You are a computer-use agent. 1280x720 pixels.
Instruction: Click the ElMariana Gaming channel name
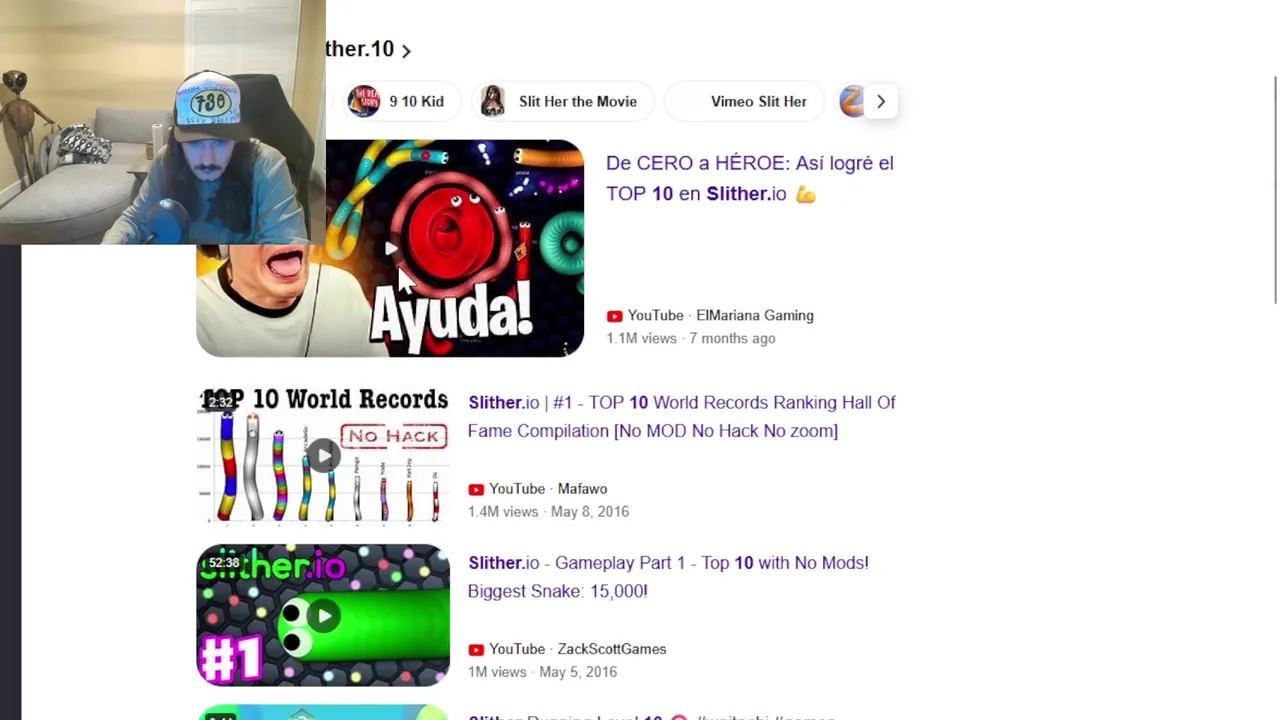(755, 315)
